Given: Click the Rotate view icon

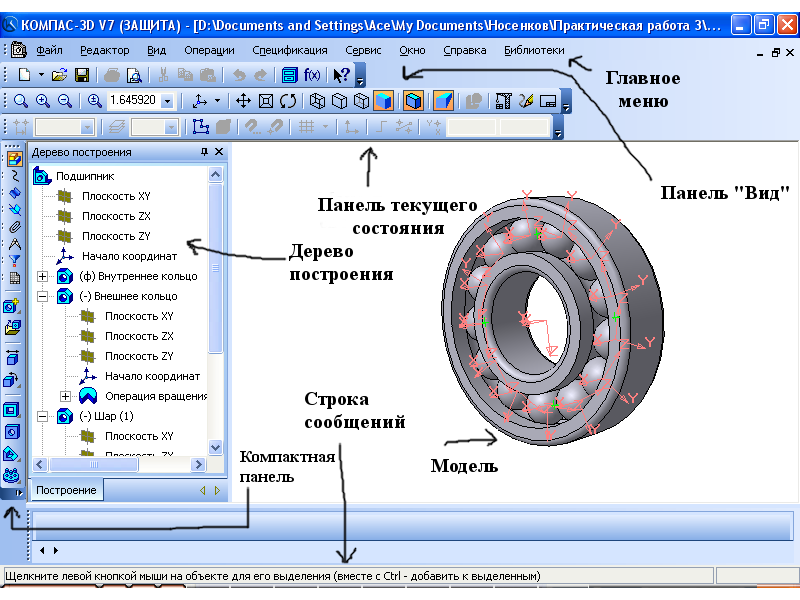Looking at the screenshot, I should coord(288,101).
